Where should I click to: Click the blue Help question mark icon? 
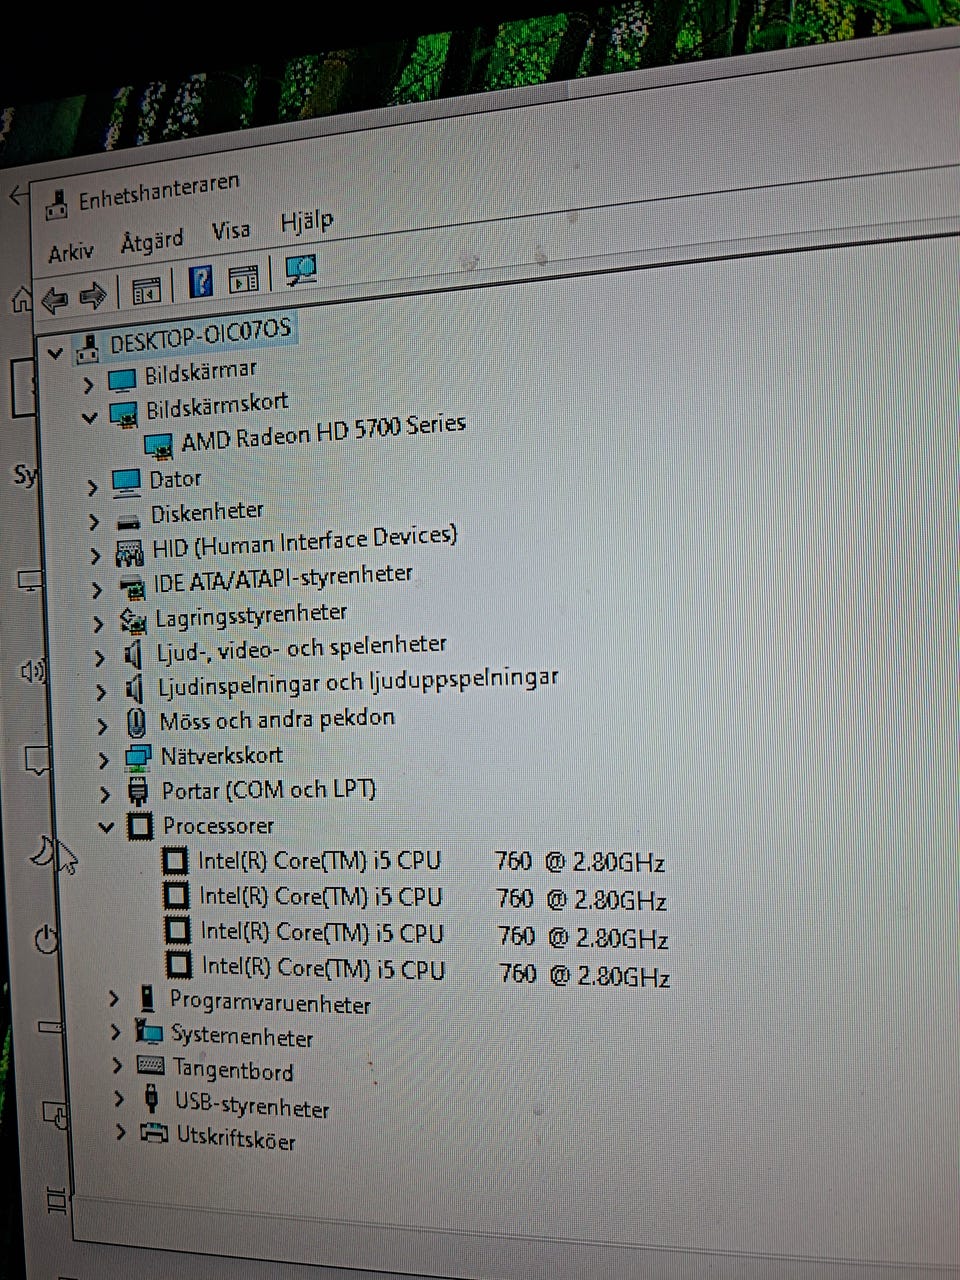(x=201, y=282)
